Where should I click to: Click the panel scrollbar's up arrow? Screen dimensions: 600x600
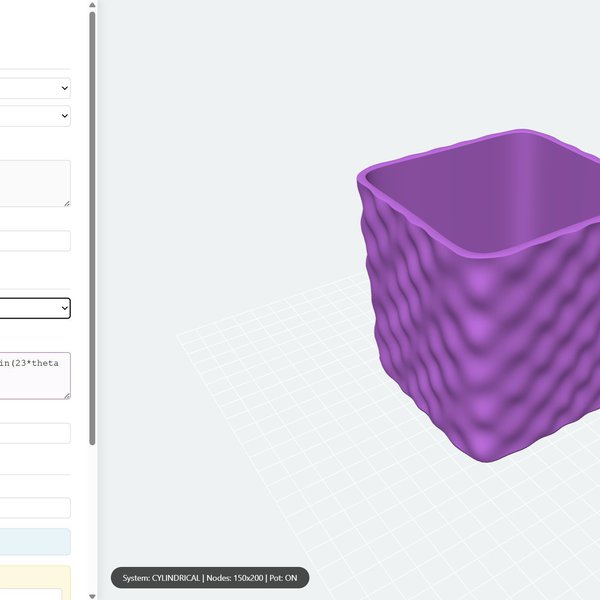[92, 5]
